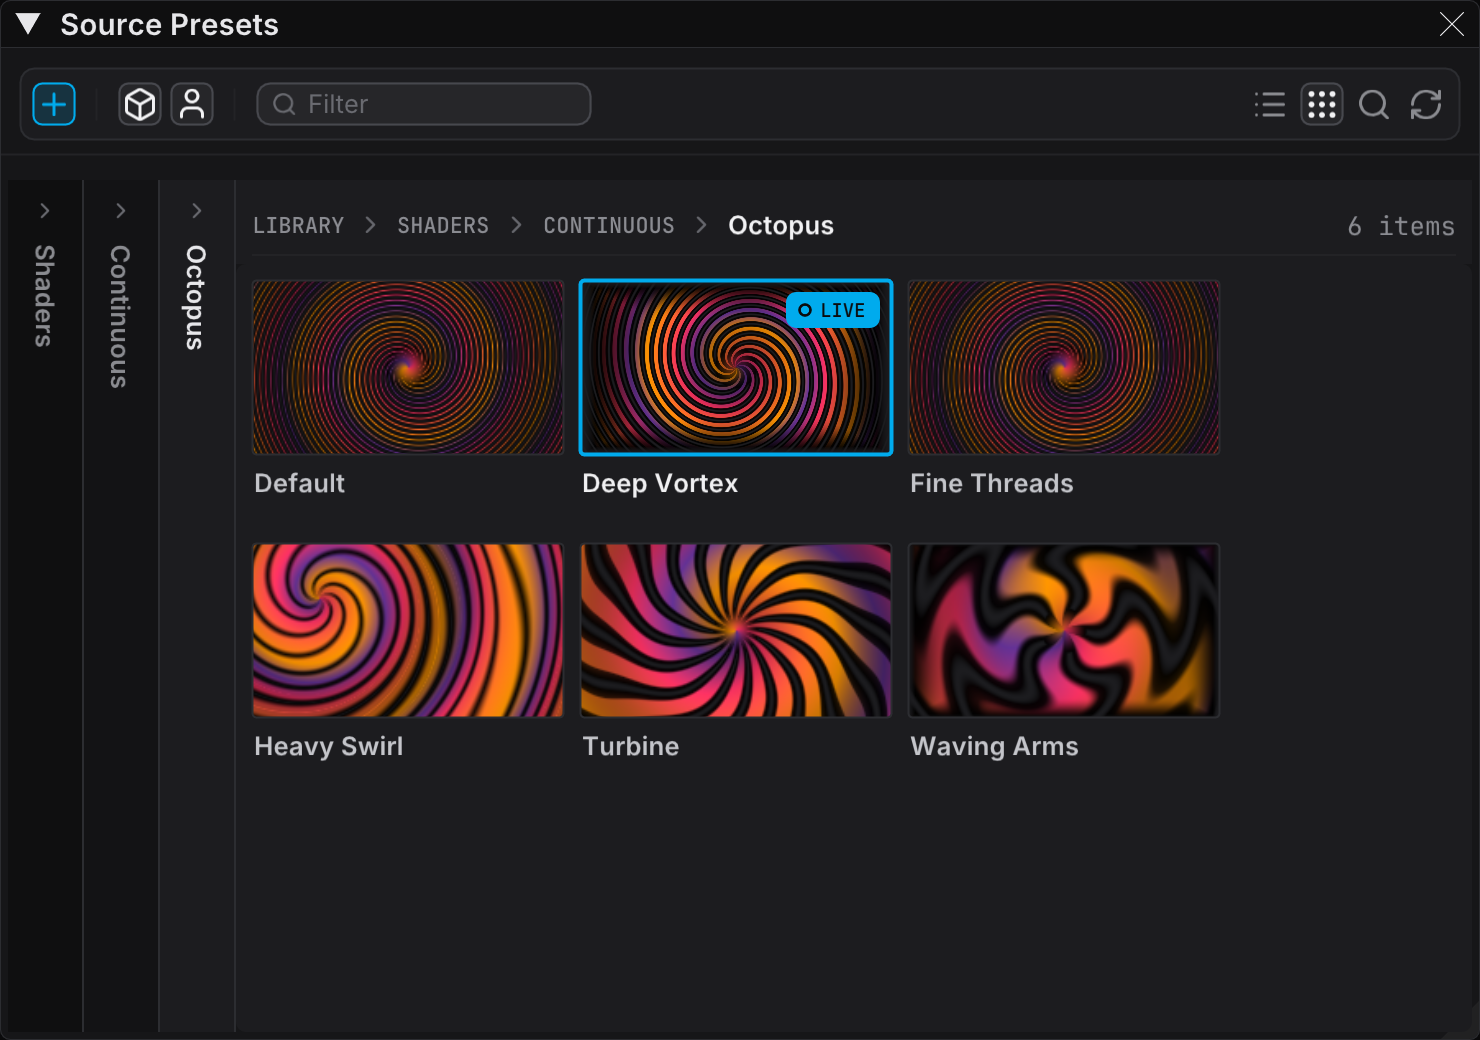The height and width of the screenshot is (1040, 1480).
Task: Select the Continuous vertical tab
Action: [121, 317]
